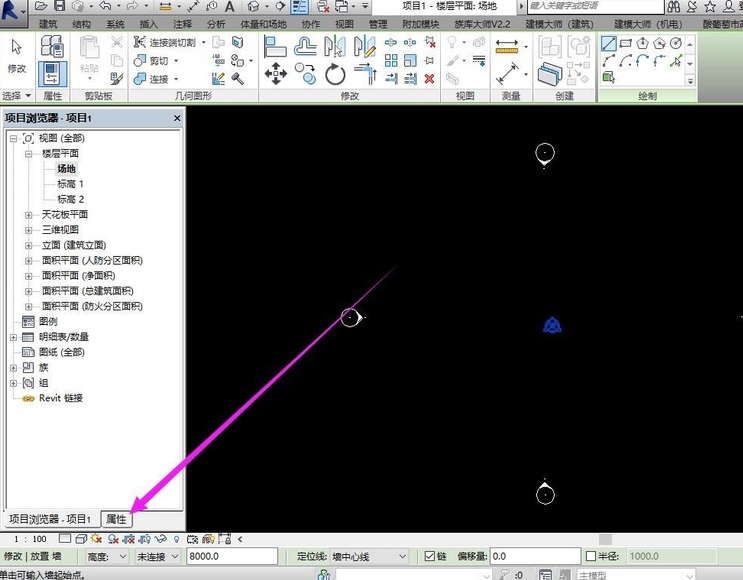Viewport: 743px width, 580px height.
Task: Click the Rectangle draw tool
Action: tap(625, 43)
